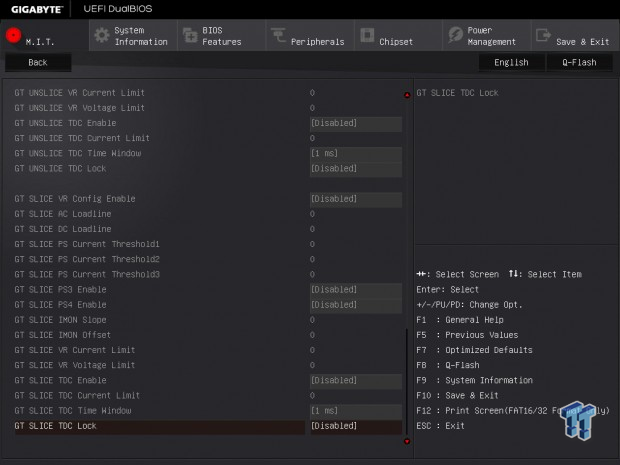
Task: Edit GT SLICE IMON Offset value
Action: 312,335
